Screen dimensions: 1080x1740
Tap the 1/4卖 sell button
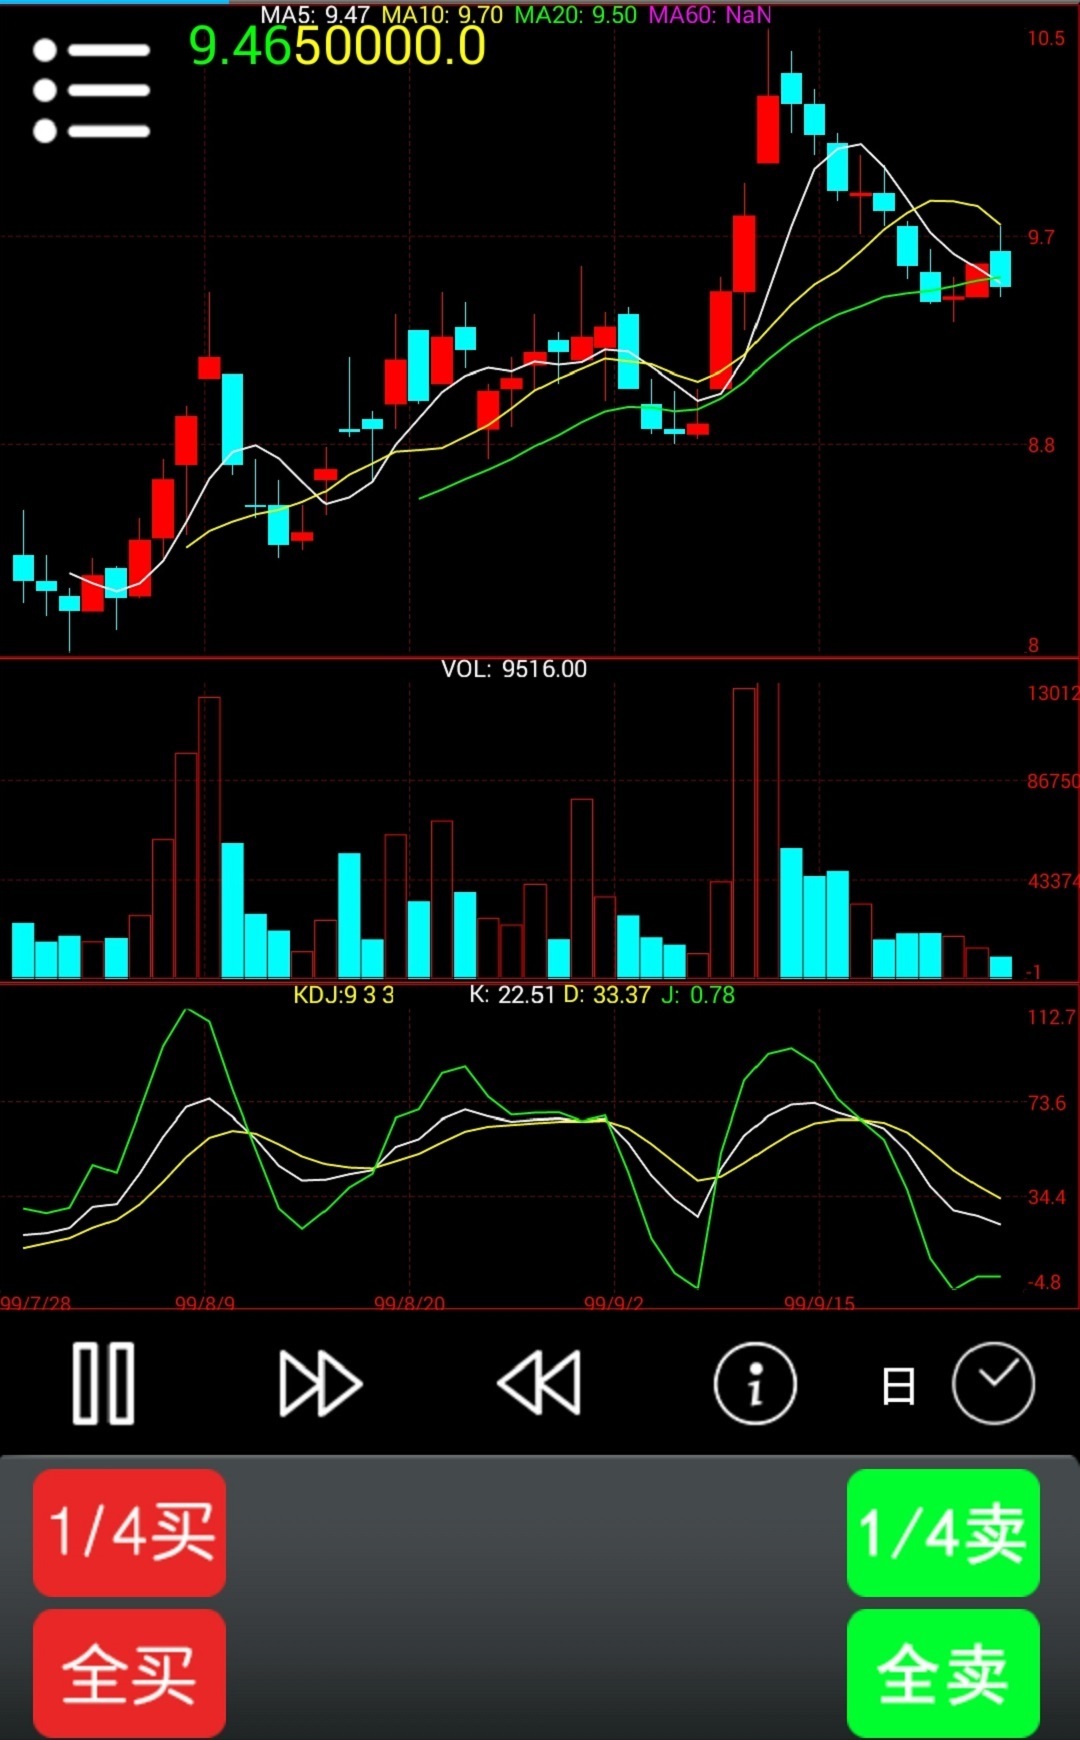[943, 1532]
